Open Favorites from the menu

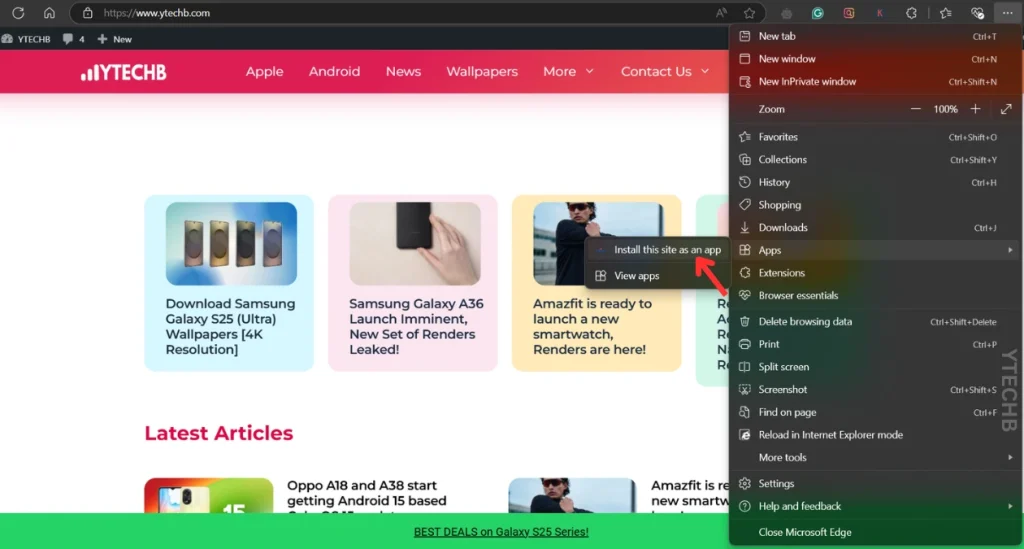click(874, 137)
